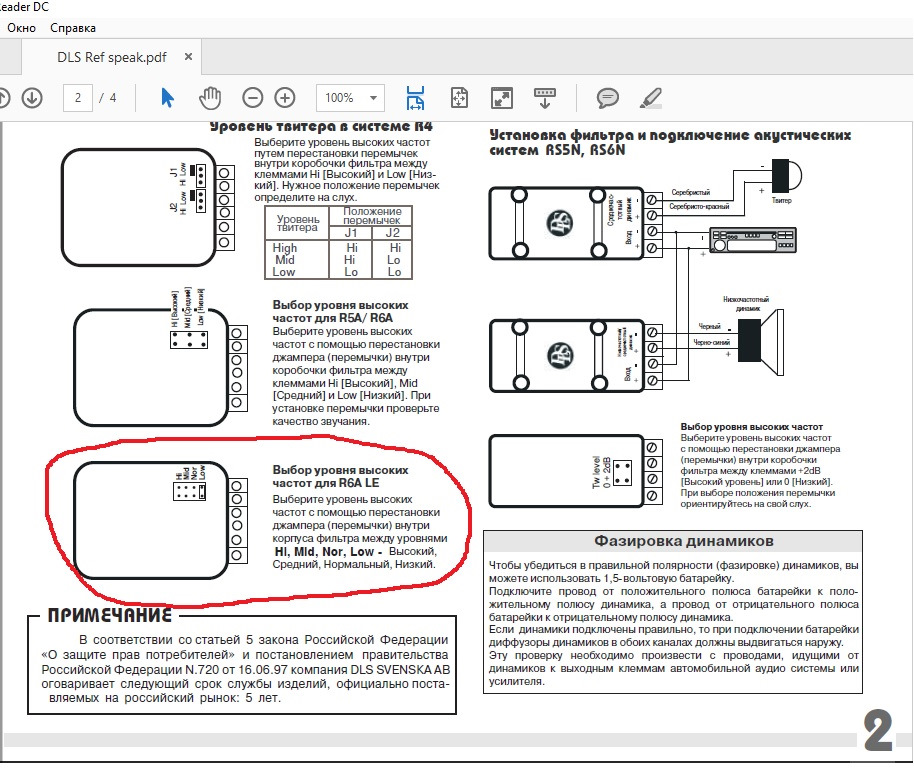The height and width of the screenshot is (770, 914).
Task: Click the '/ 4' total pages indicator
Action: click(x=107, y=98)
